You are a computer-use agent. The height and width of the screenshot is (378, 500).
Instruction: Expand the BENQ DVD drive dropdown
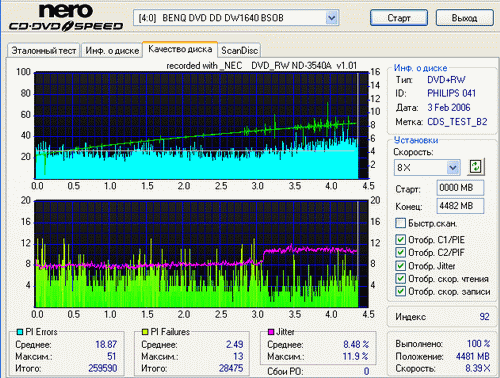(x=331, y=18)
